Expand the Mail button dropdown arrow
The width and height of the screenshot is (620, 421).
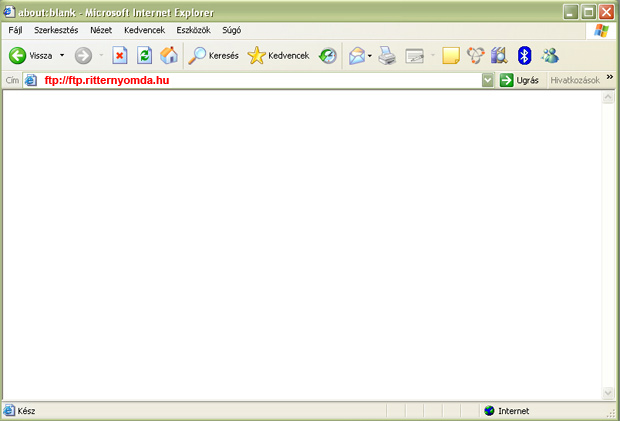point(370,56)
